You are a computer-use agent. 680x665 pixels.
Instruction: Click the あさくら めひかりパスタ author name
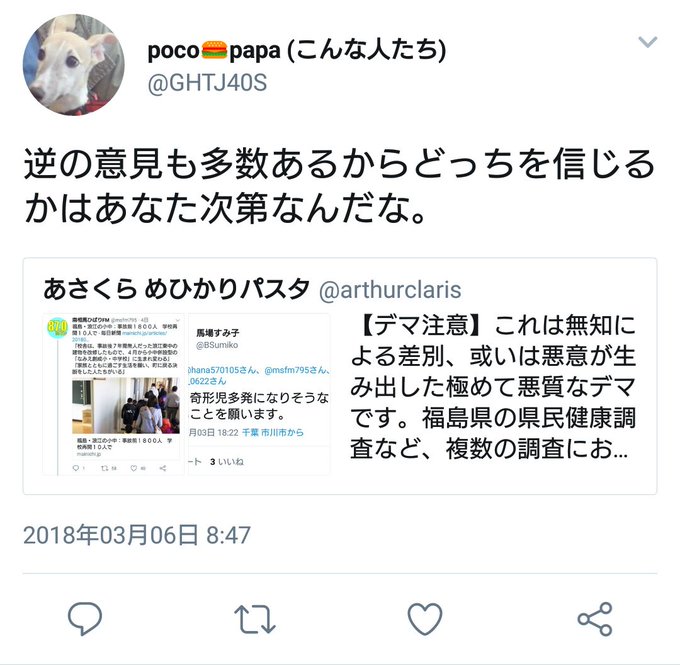(x=176, y=289)
